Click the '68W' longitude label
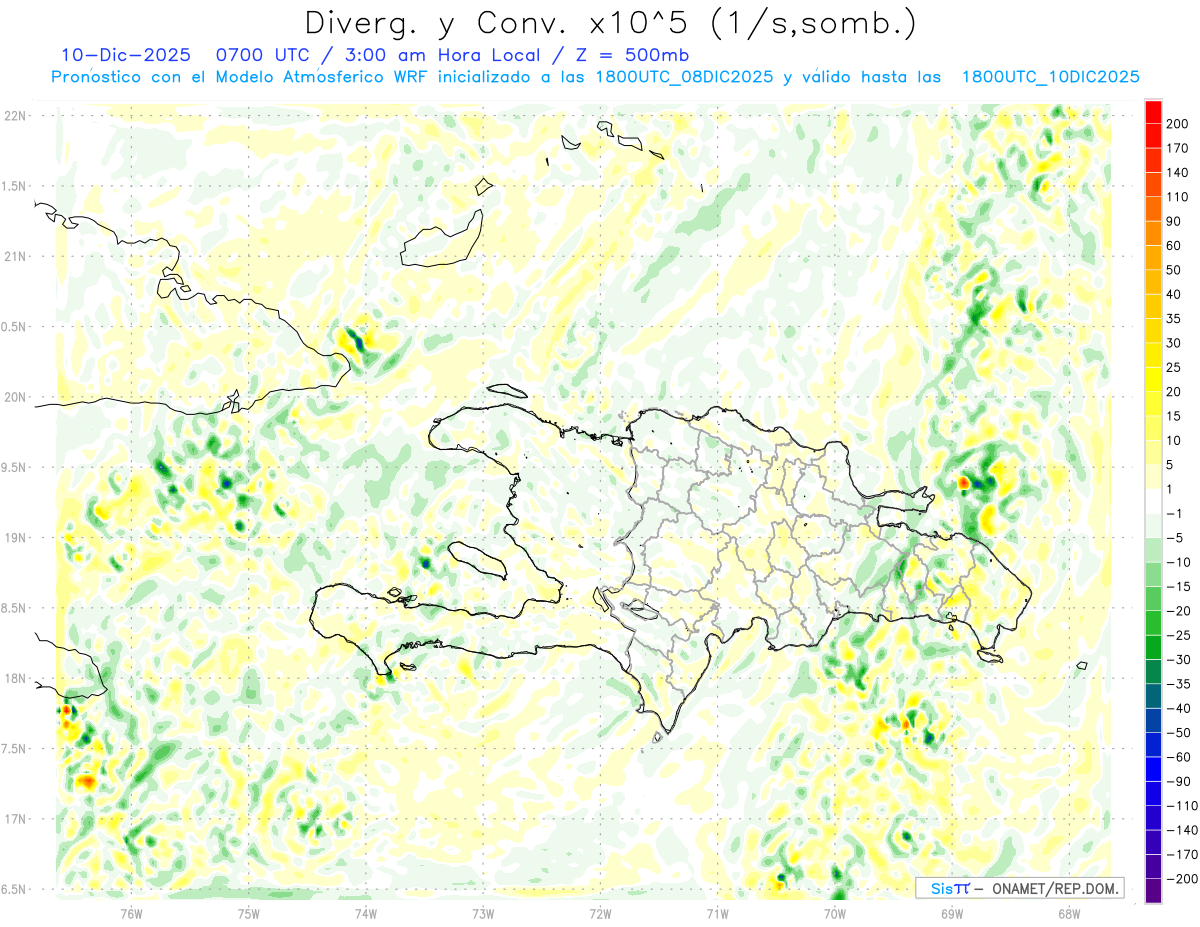Screen dimensions: 1200x927 point(1068,914)
